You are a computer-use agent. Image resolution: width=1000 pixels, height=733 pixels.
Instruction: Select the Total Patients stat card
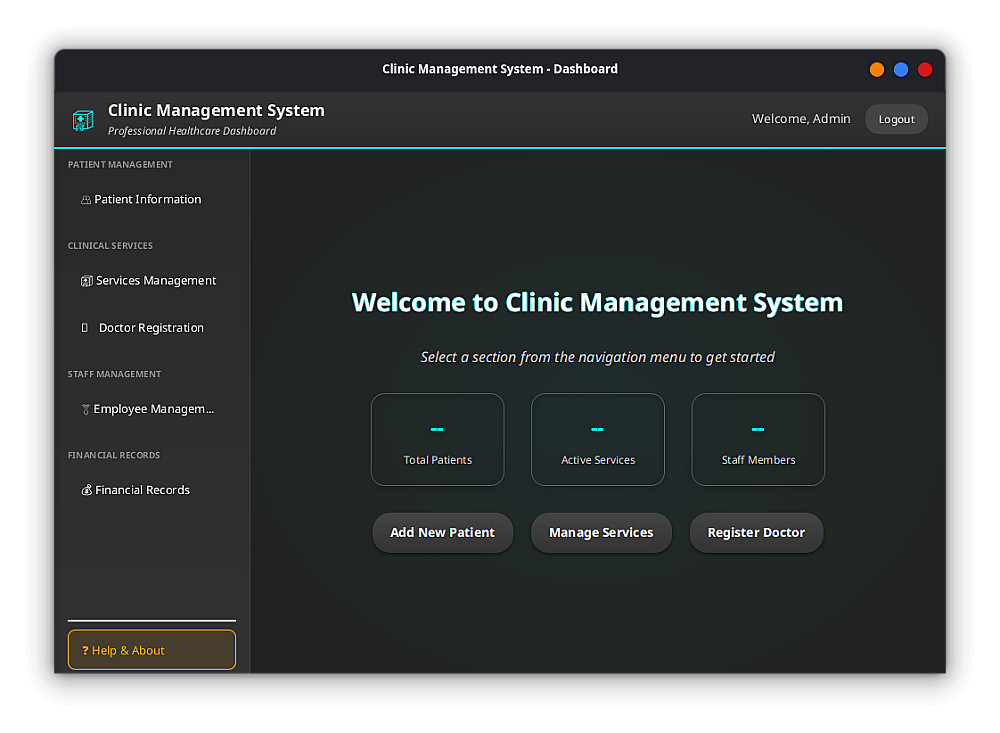coord(438,440)
